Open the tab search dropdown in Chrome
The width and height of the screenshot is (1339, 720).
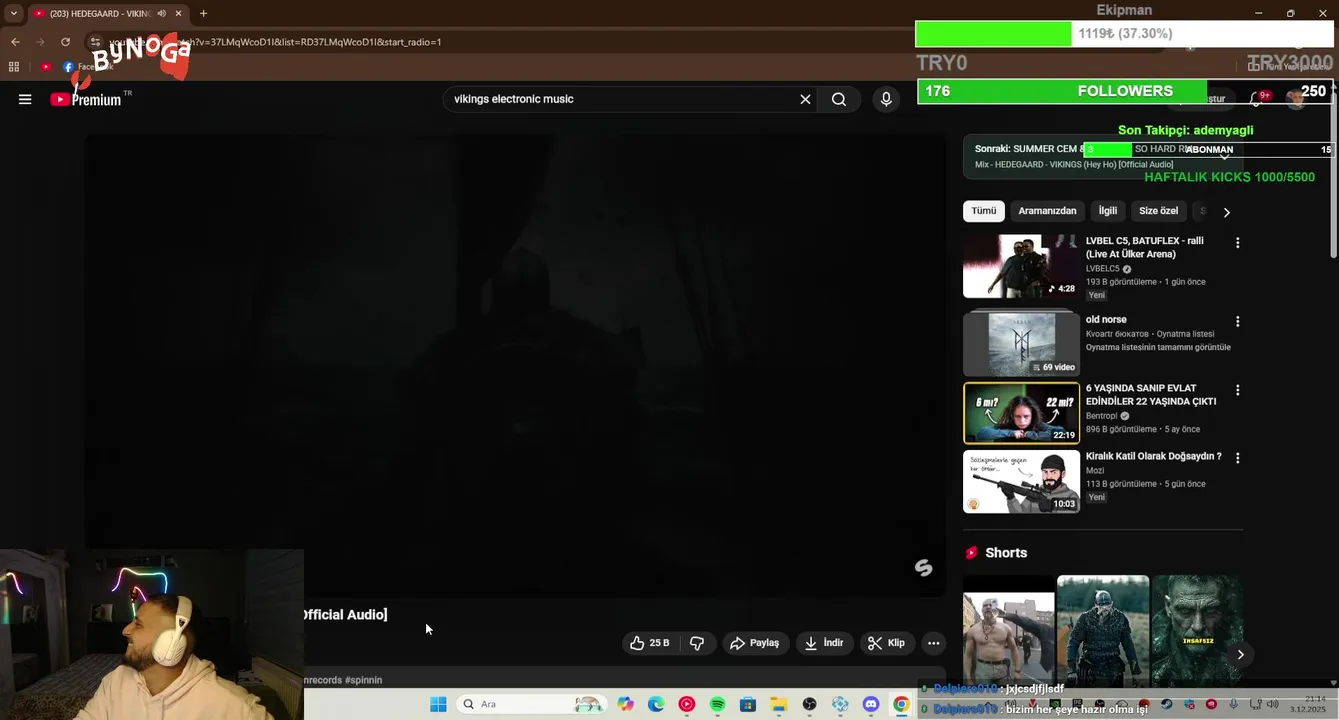(13, 13)
